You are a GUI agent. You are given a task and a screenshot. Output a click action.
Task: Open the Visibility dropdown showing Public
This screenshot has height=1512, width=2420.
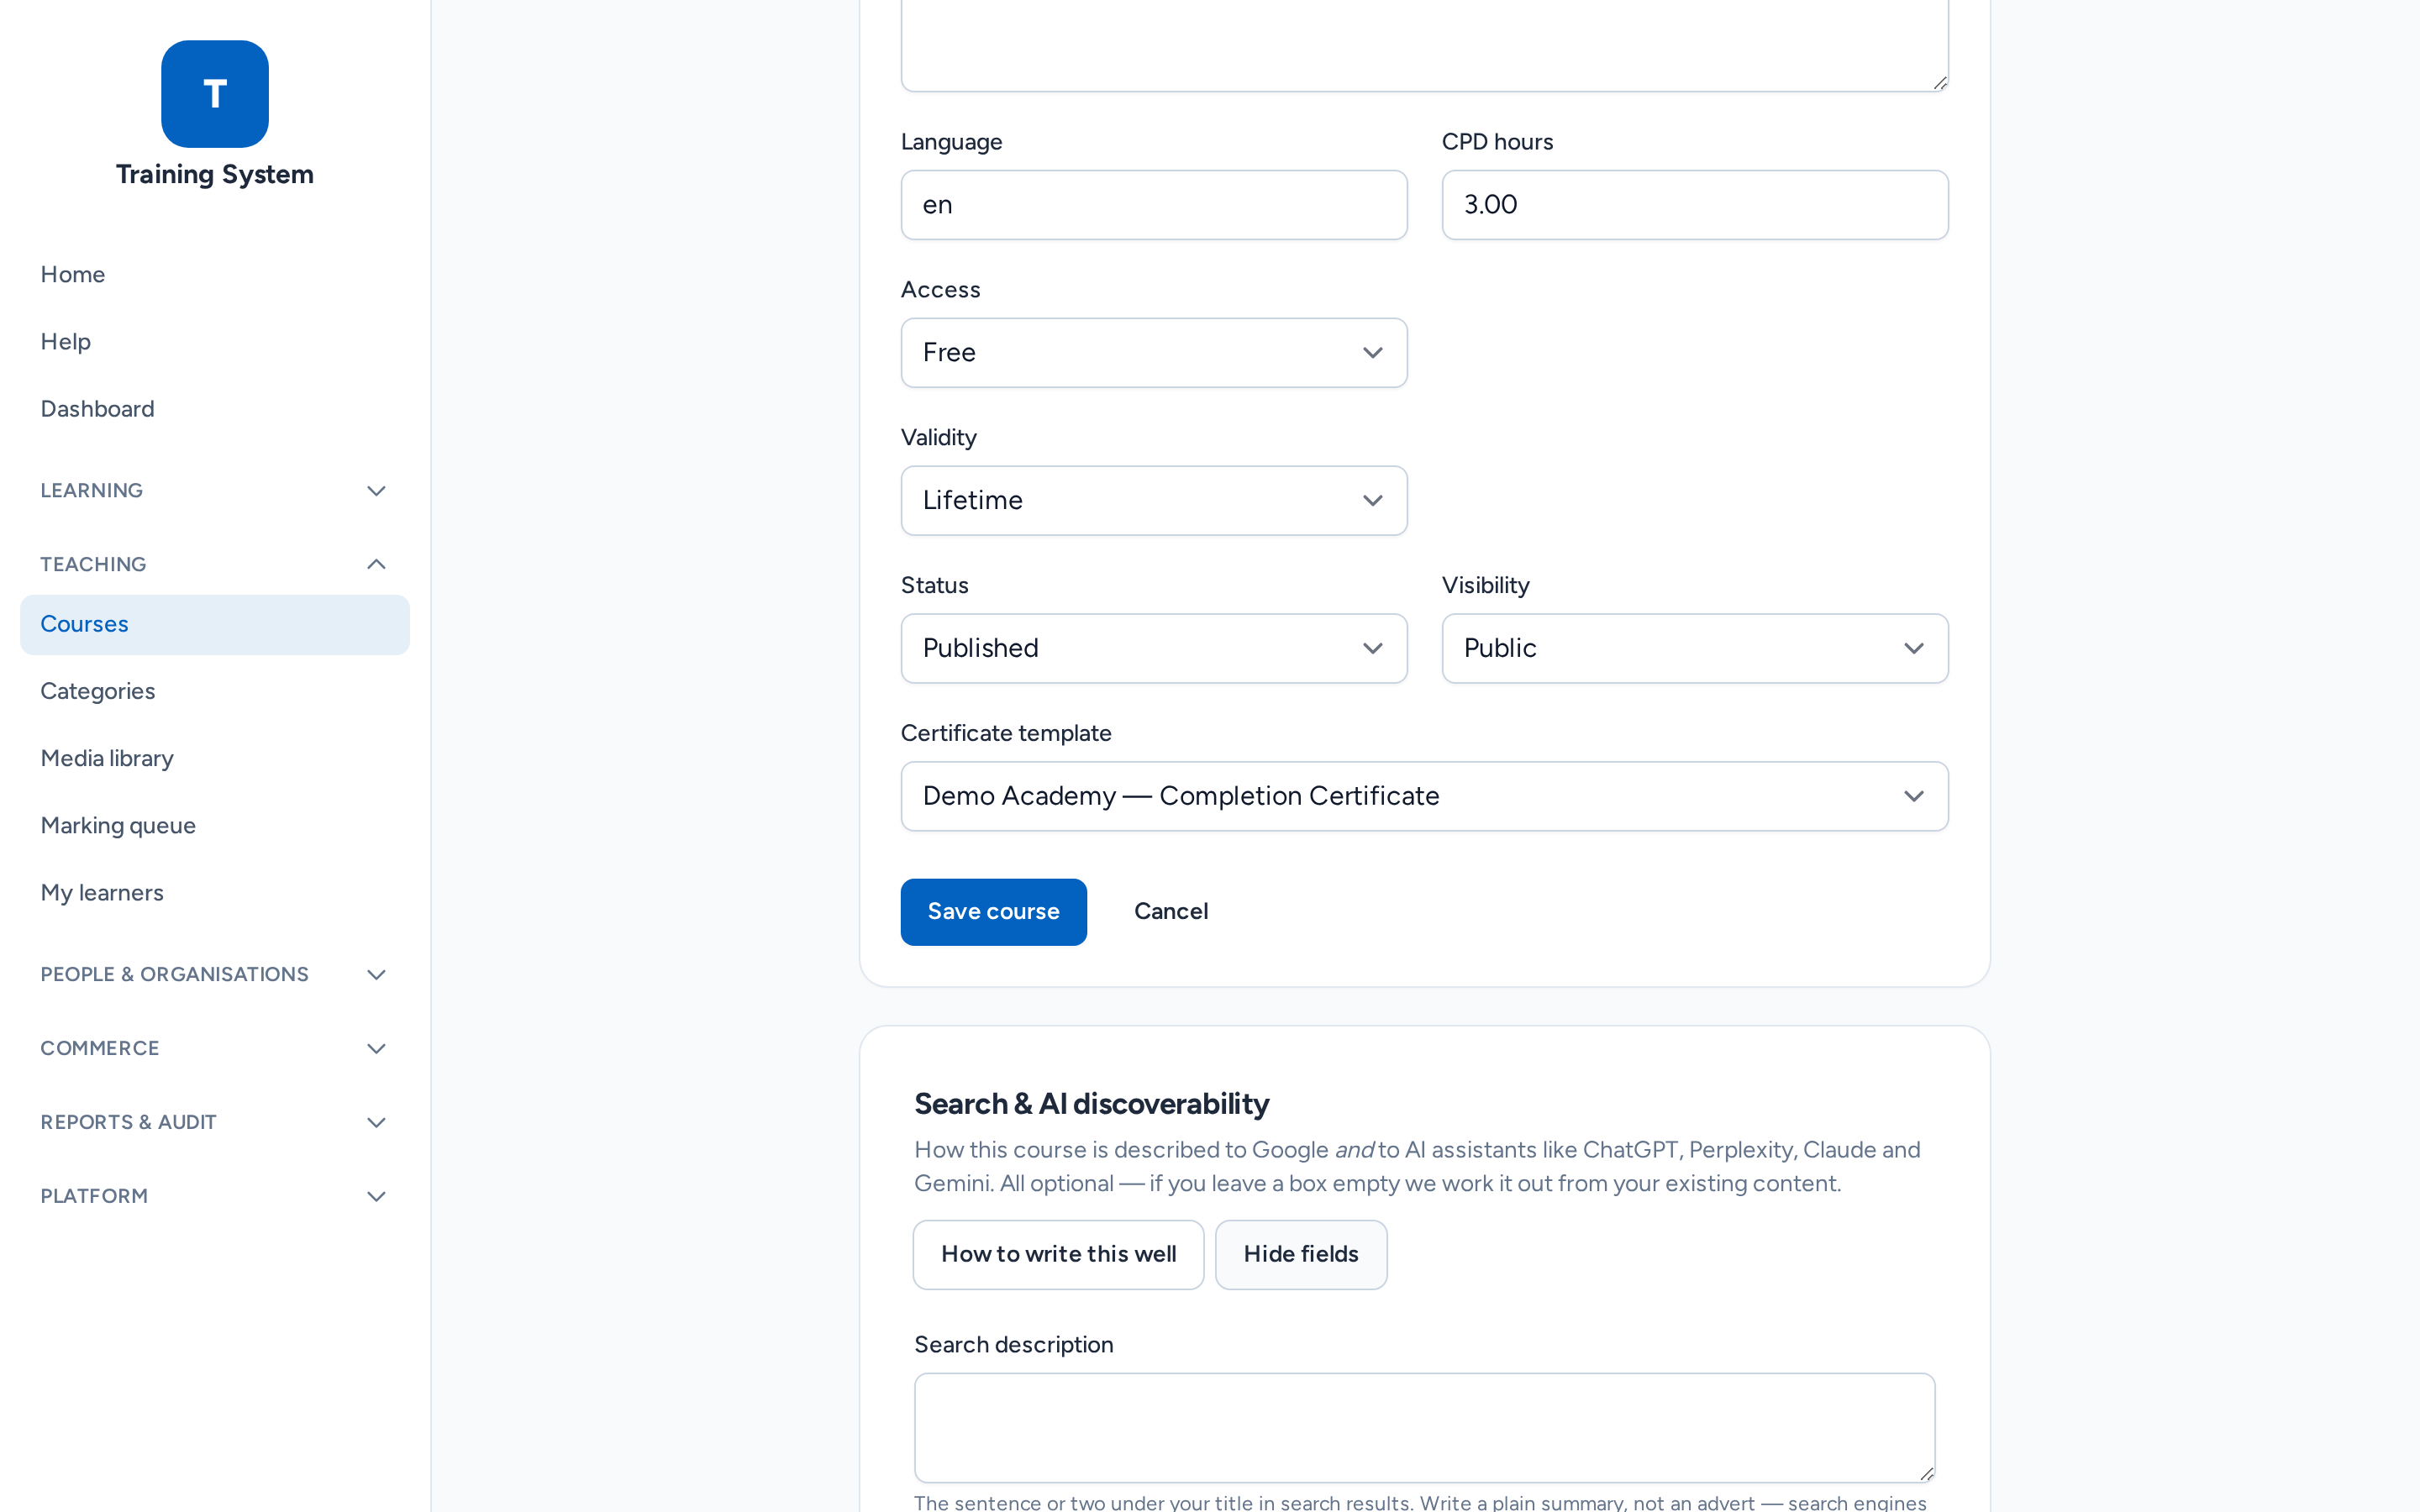(x=1695, y=649)
